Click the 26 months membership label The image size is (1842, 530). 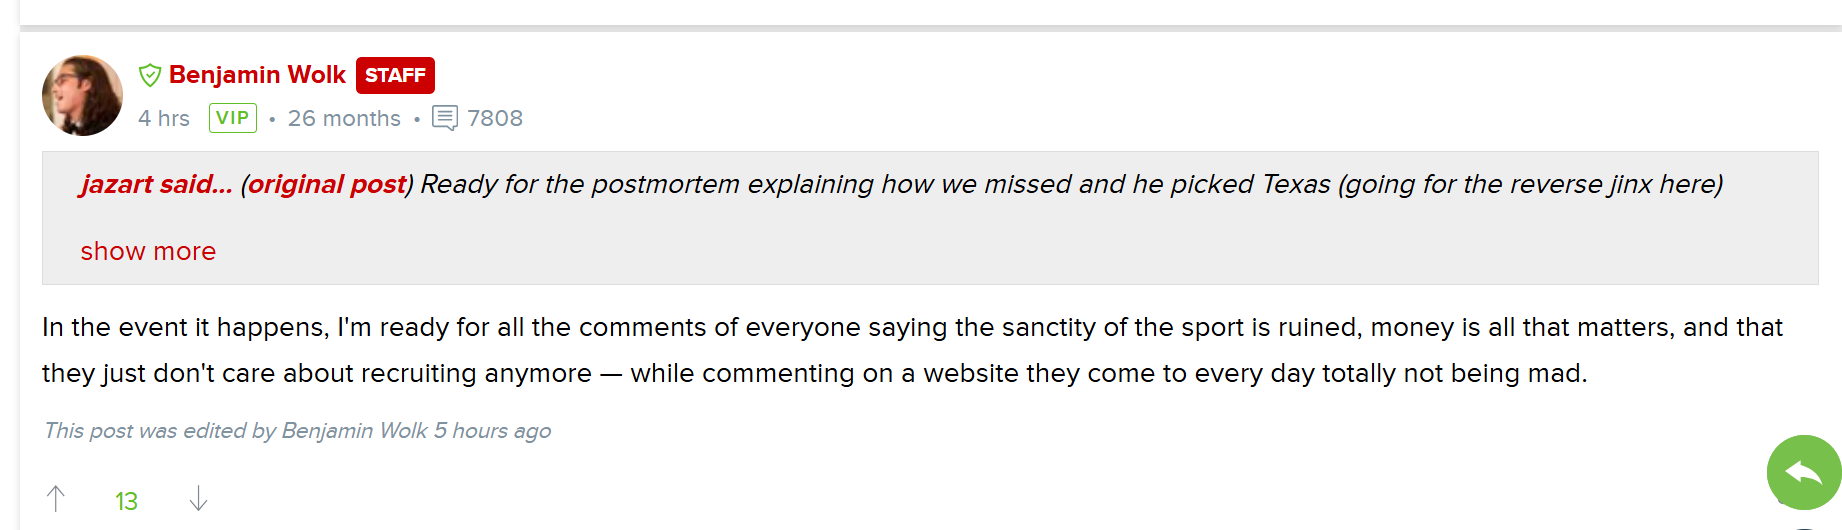coord(344,118)
